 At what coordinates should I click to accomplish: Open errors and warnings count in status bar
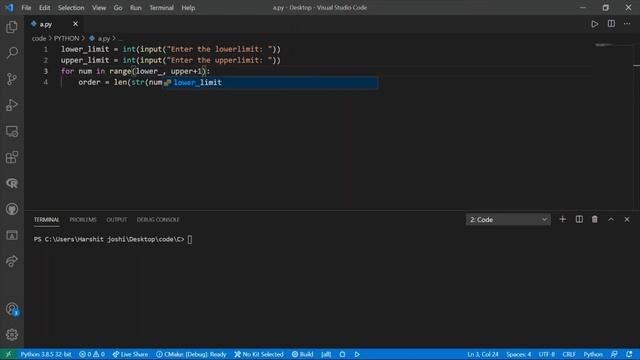point(92,354)
